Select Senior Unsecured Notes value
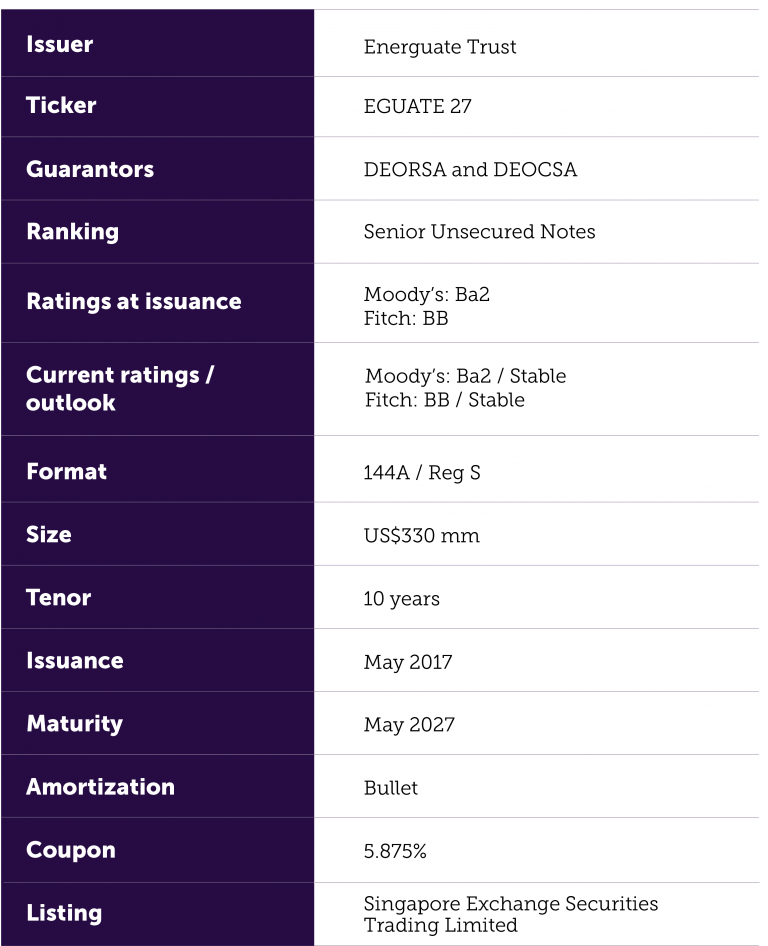 [480, 232]
